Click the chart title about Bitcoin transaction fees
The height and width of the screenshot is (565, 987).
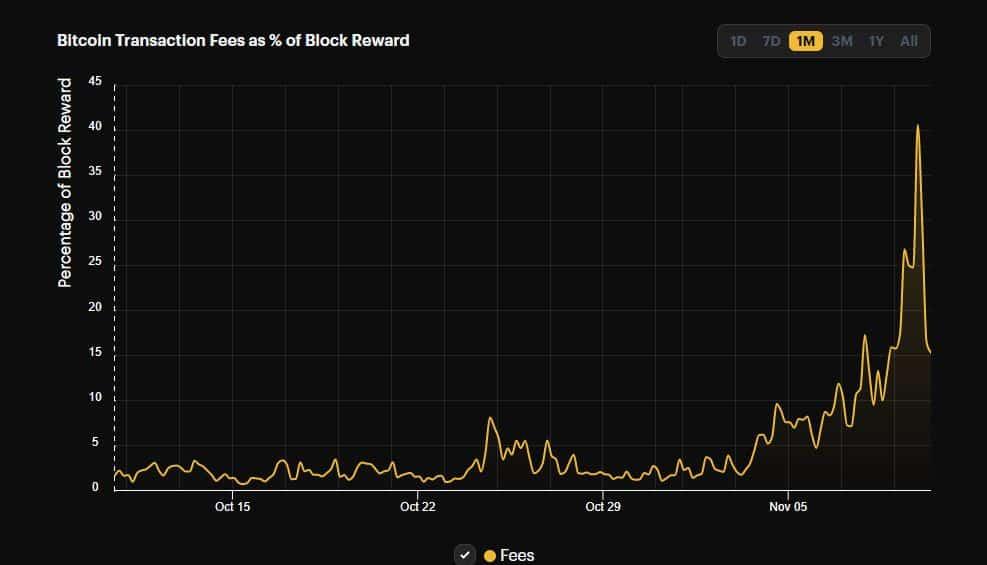pyautogui.click(x=233, y=40)
